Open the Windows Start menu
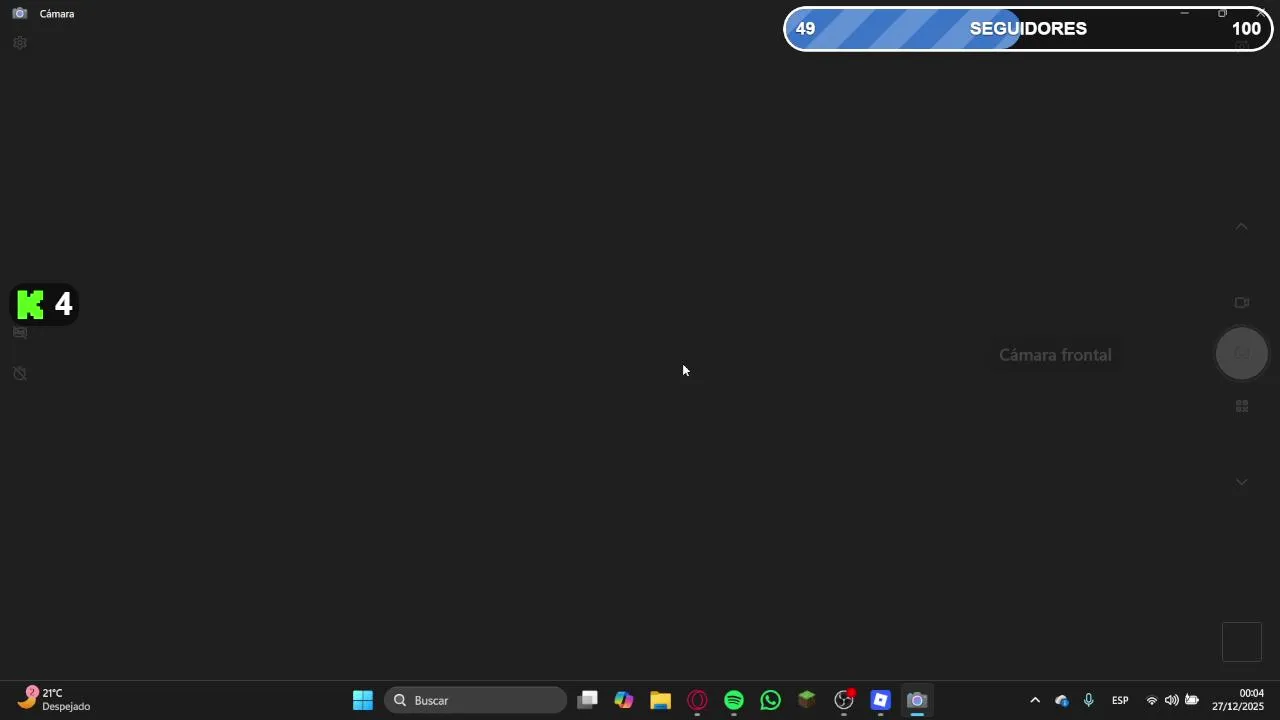 tap(363, 700)
